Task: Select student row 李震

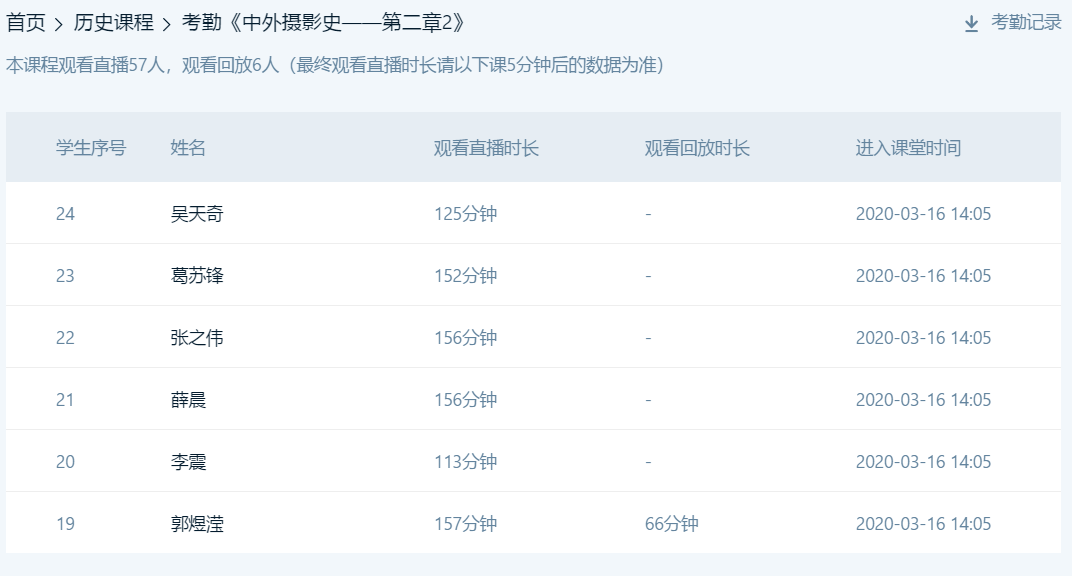Action: pos(533,462)
